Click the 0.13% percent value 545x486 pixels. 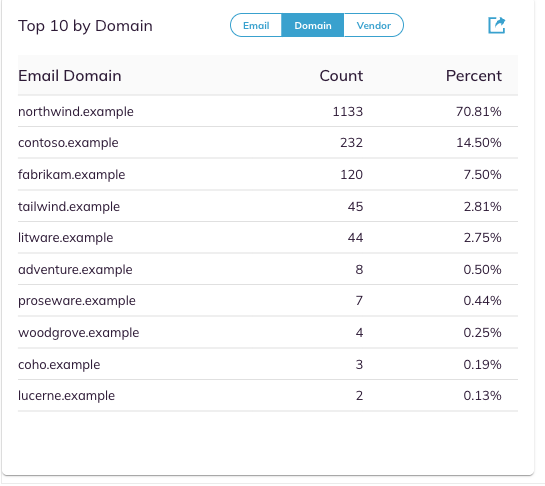[x=482, y=396]
